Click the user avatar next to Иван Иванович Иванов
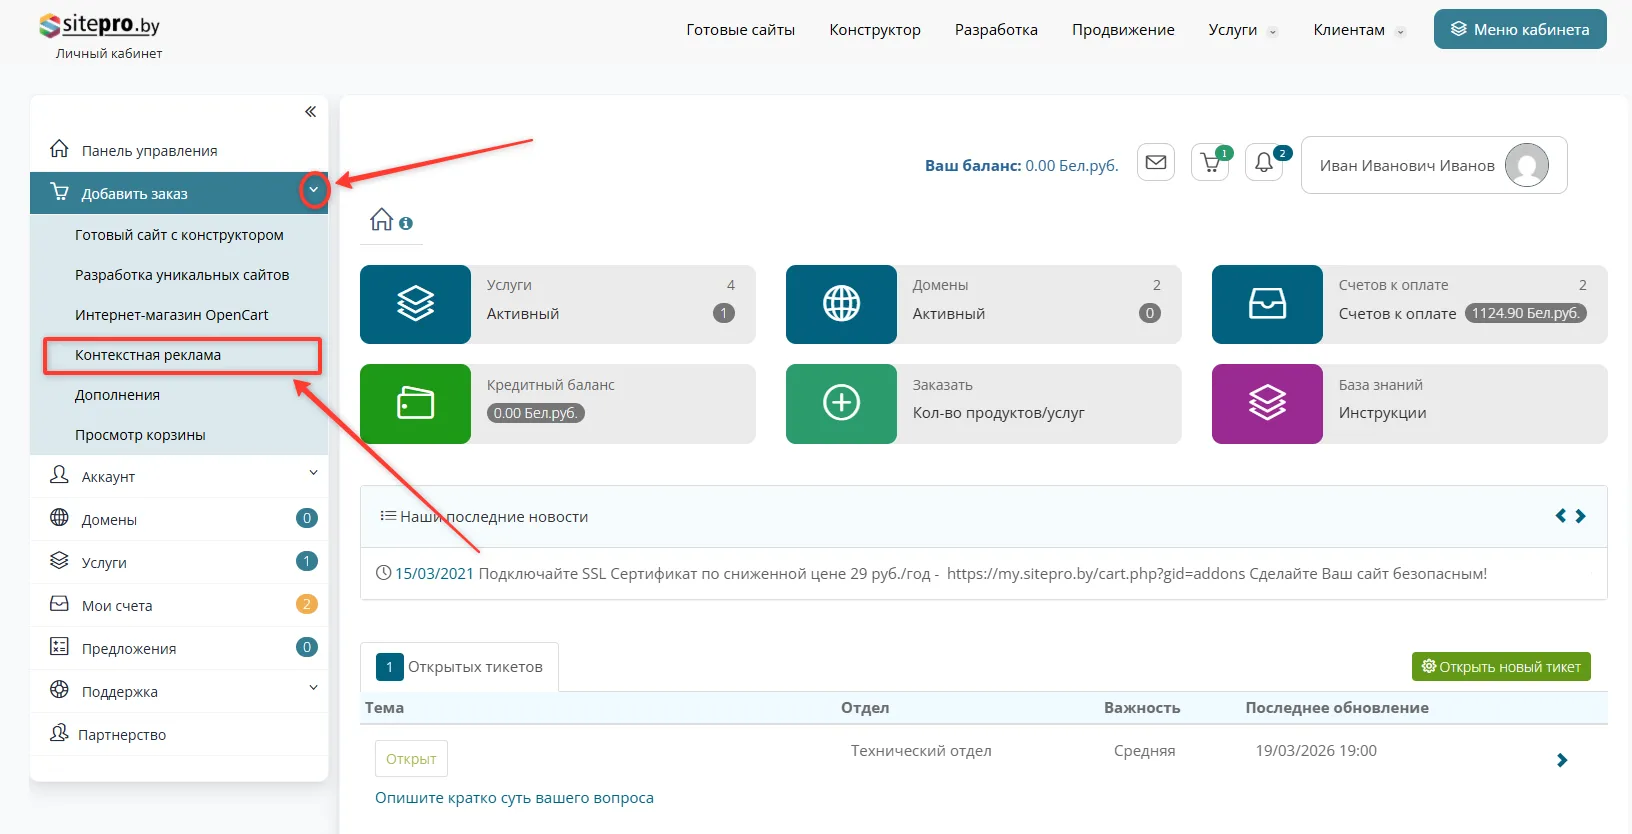 (1526, 165)
